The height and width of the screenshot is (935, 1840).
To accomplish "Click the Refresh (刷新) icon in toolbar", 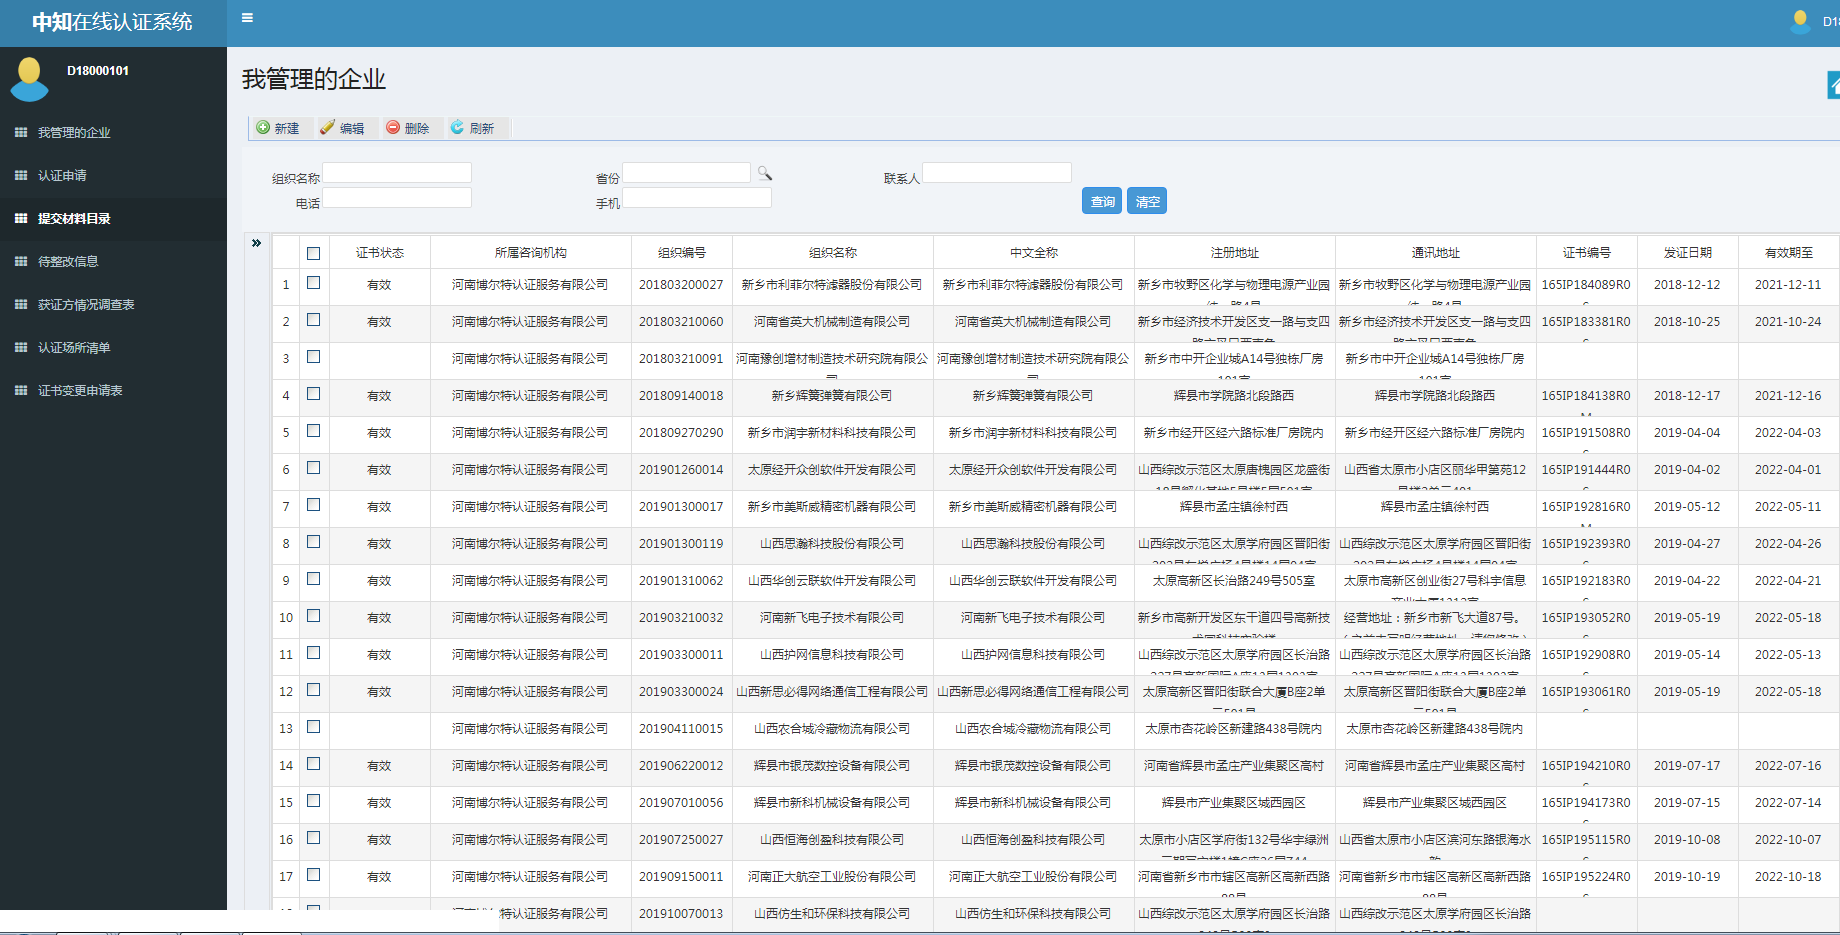I will (x=457, y=128).
